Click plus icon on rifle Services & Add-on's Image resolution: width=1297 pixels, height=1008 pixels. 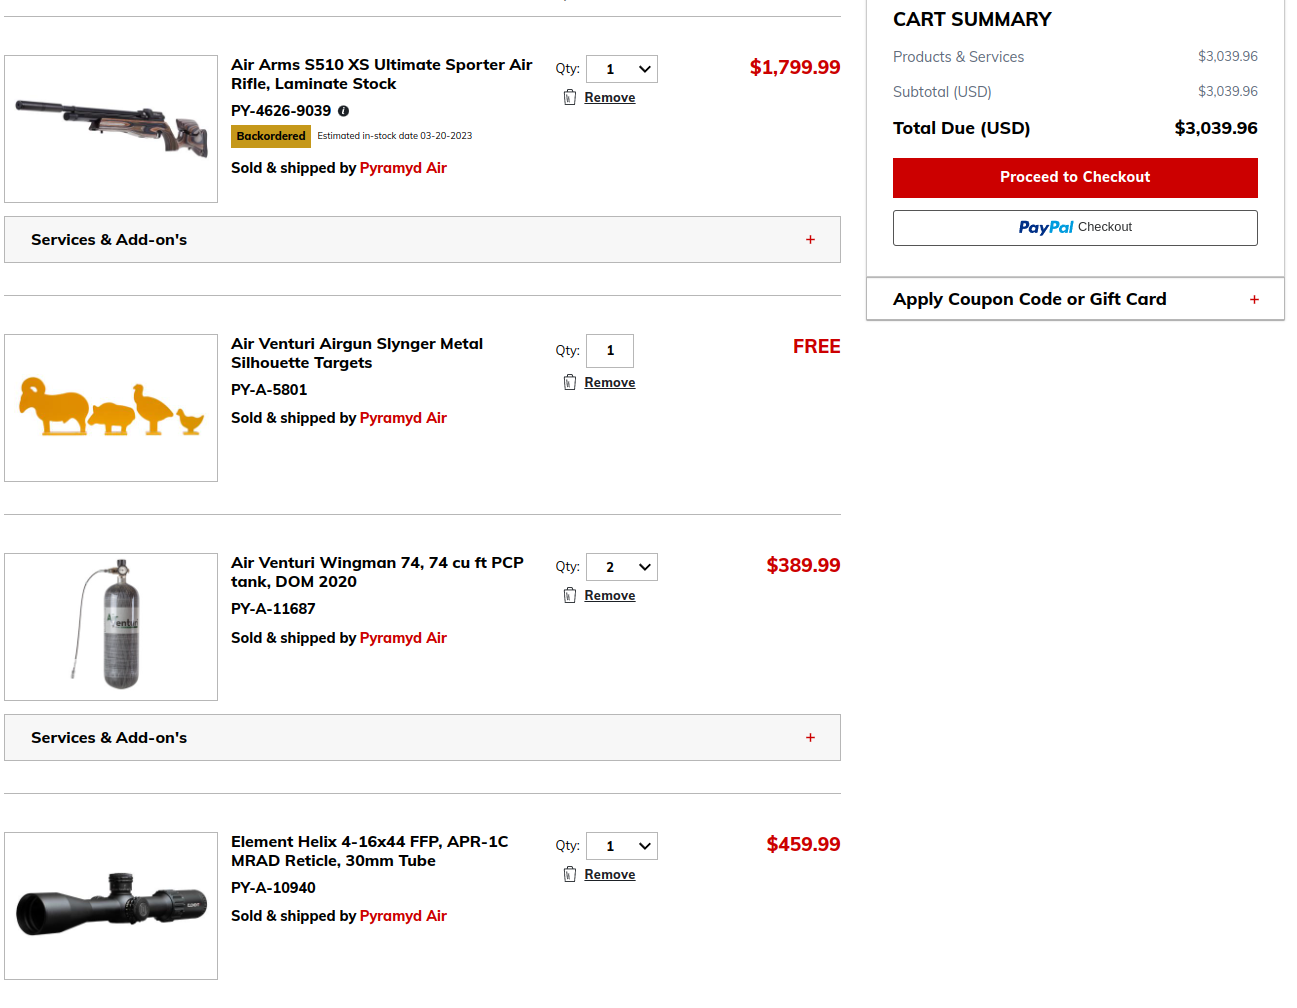(810, 240)
